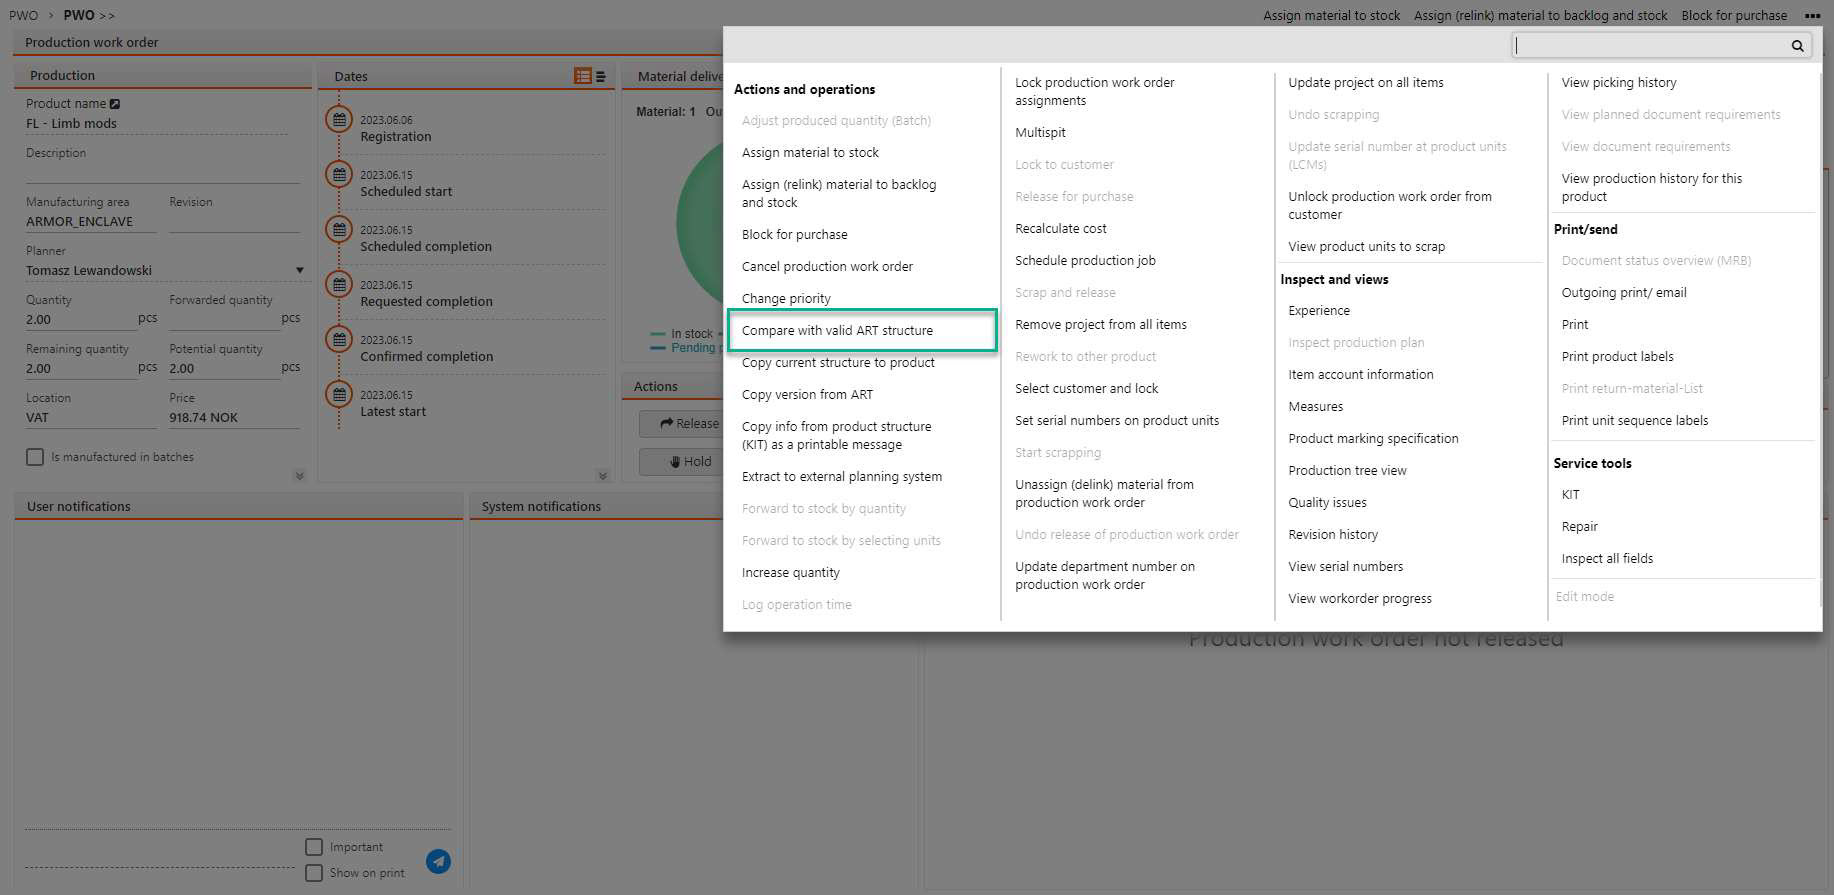Choose Recalculate cost
This screenshot has width=1834, height=895.
click(x=1061, y=229)
